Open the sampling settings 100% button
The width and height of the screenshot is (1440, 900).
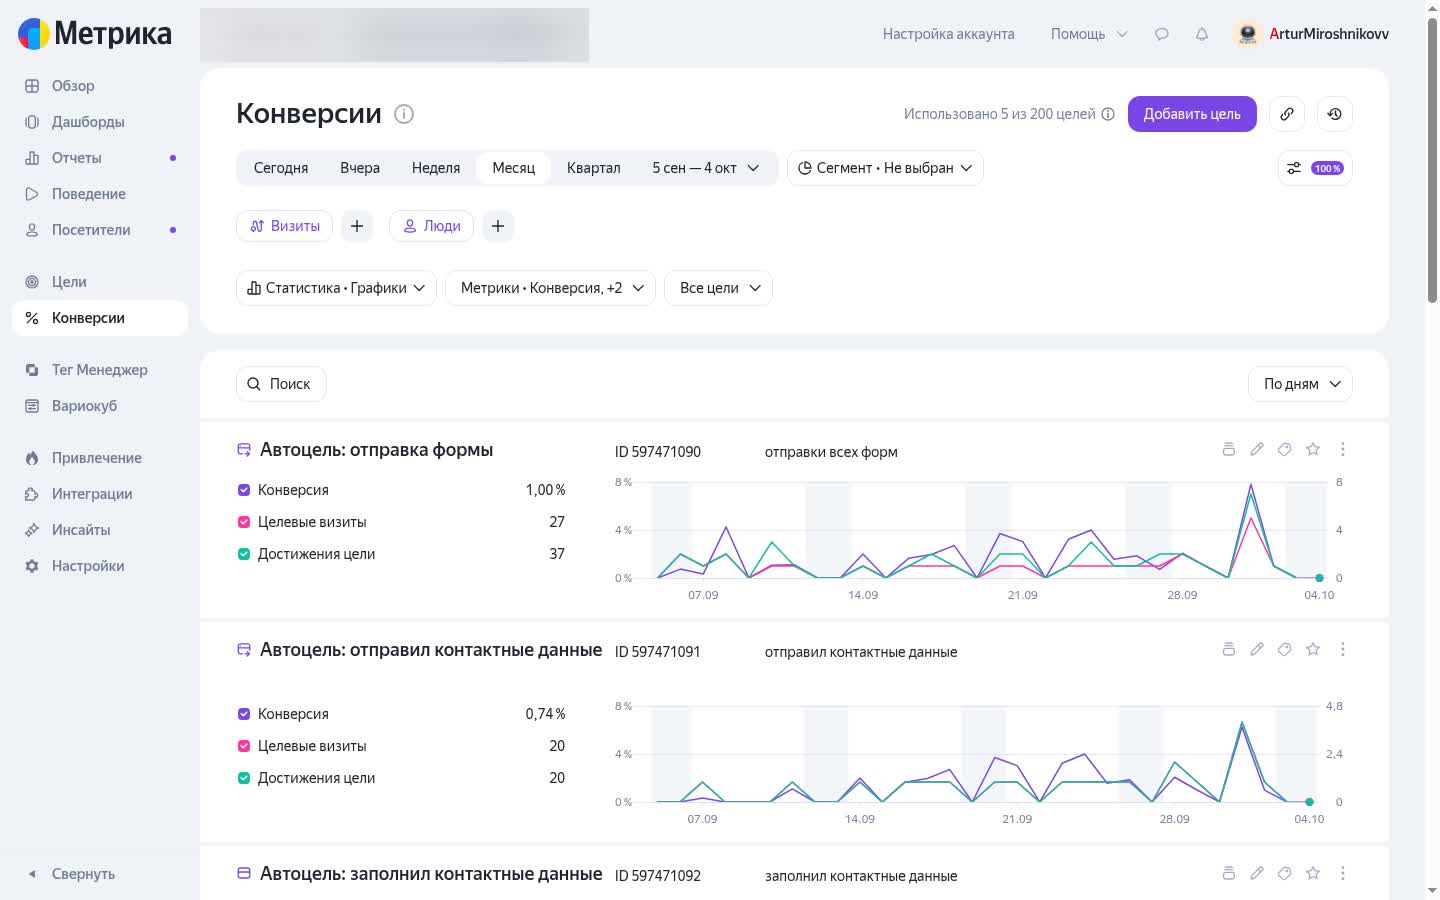[1315, 168]
